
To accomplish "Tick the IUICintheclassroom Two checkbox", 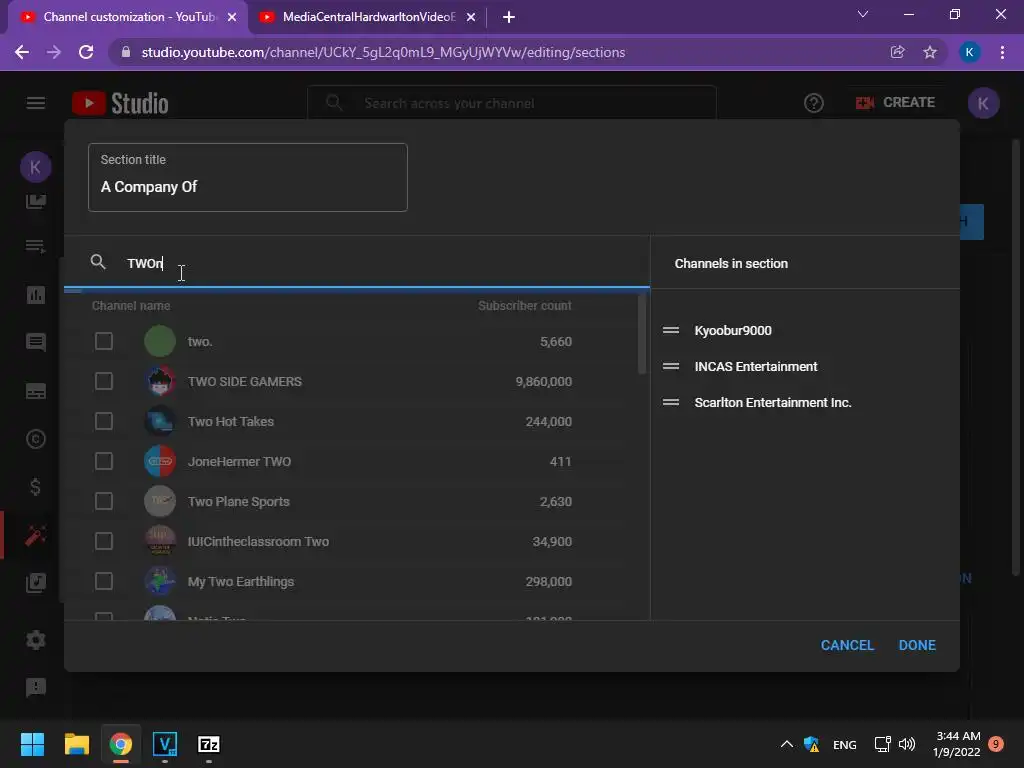I will coord(104,541).
